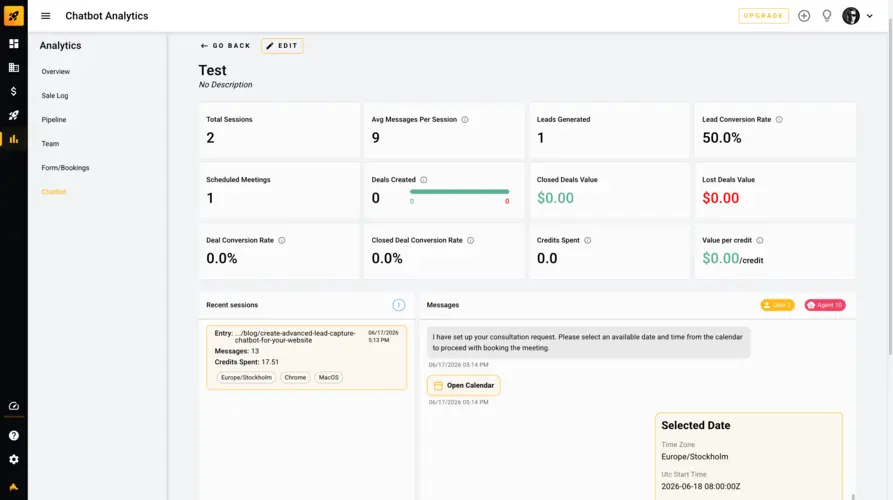Click info icon beside Credits Spent
This screenshot has height=500, width=893.
coord(588,240)
